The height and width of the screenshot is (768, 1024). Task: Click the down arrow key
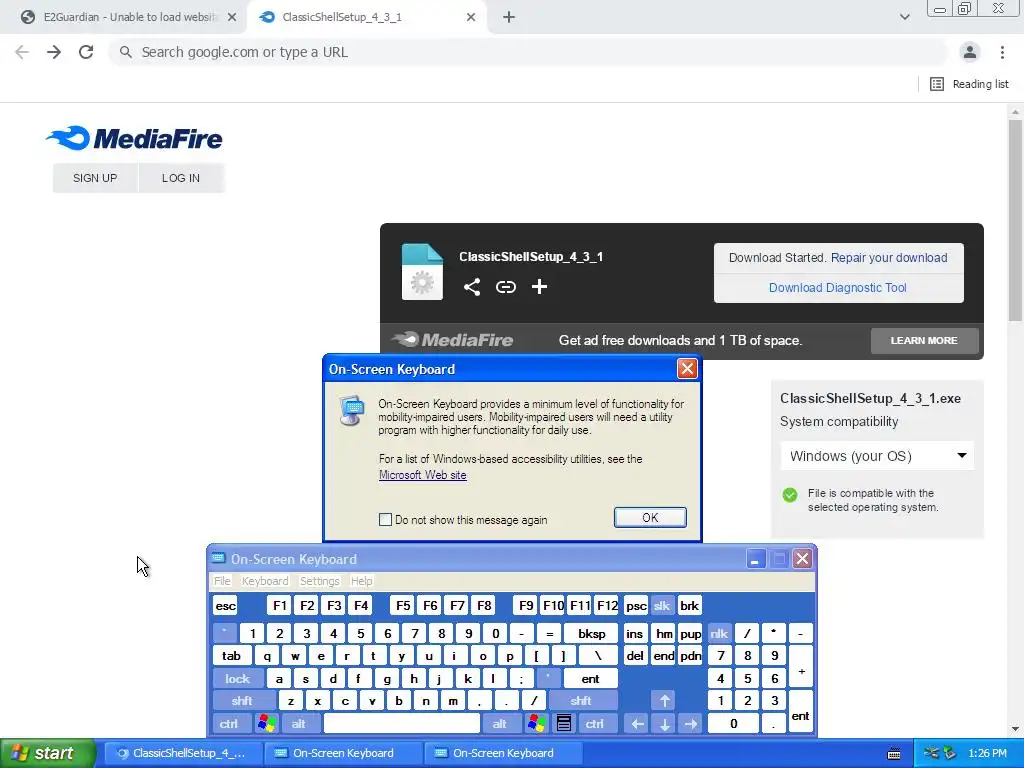tap(664, 724)
